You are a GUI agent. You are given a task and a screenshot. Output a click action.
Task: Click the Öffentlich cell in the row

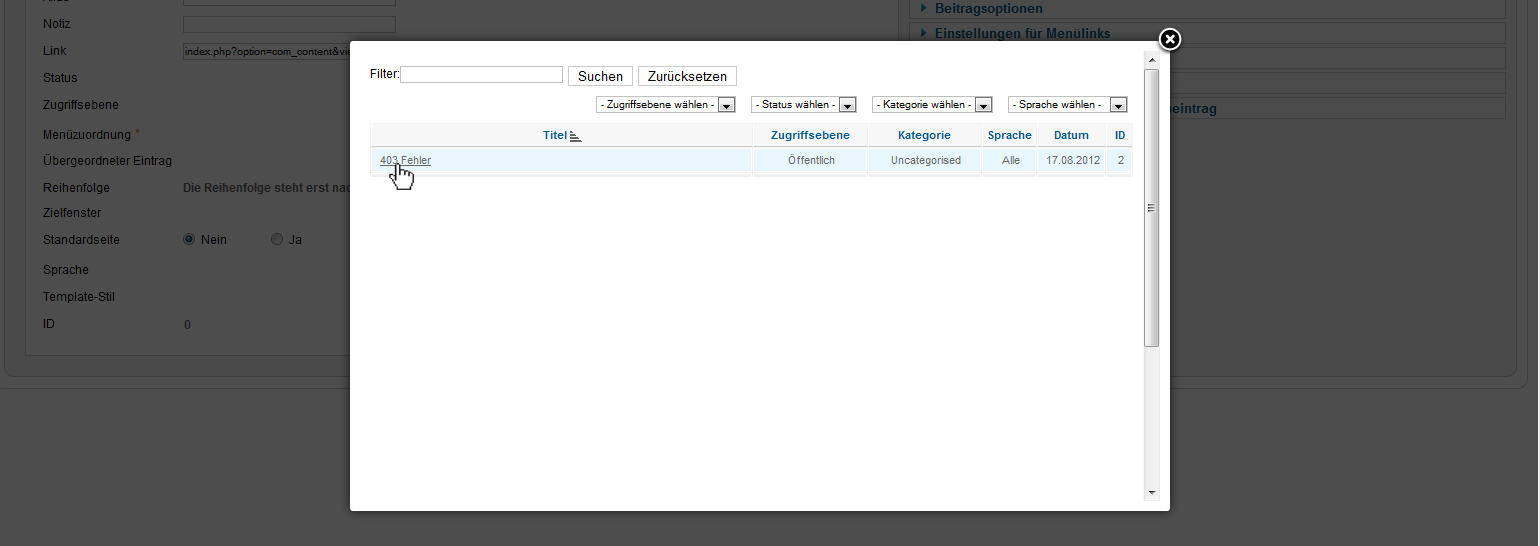811,160
